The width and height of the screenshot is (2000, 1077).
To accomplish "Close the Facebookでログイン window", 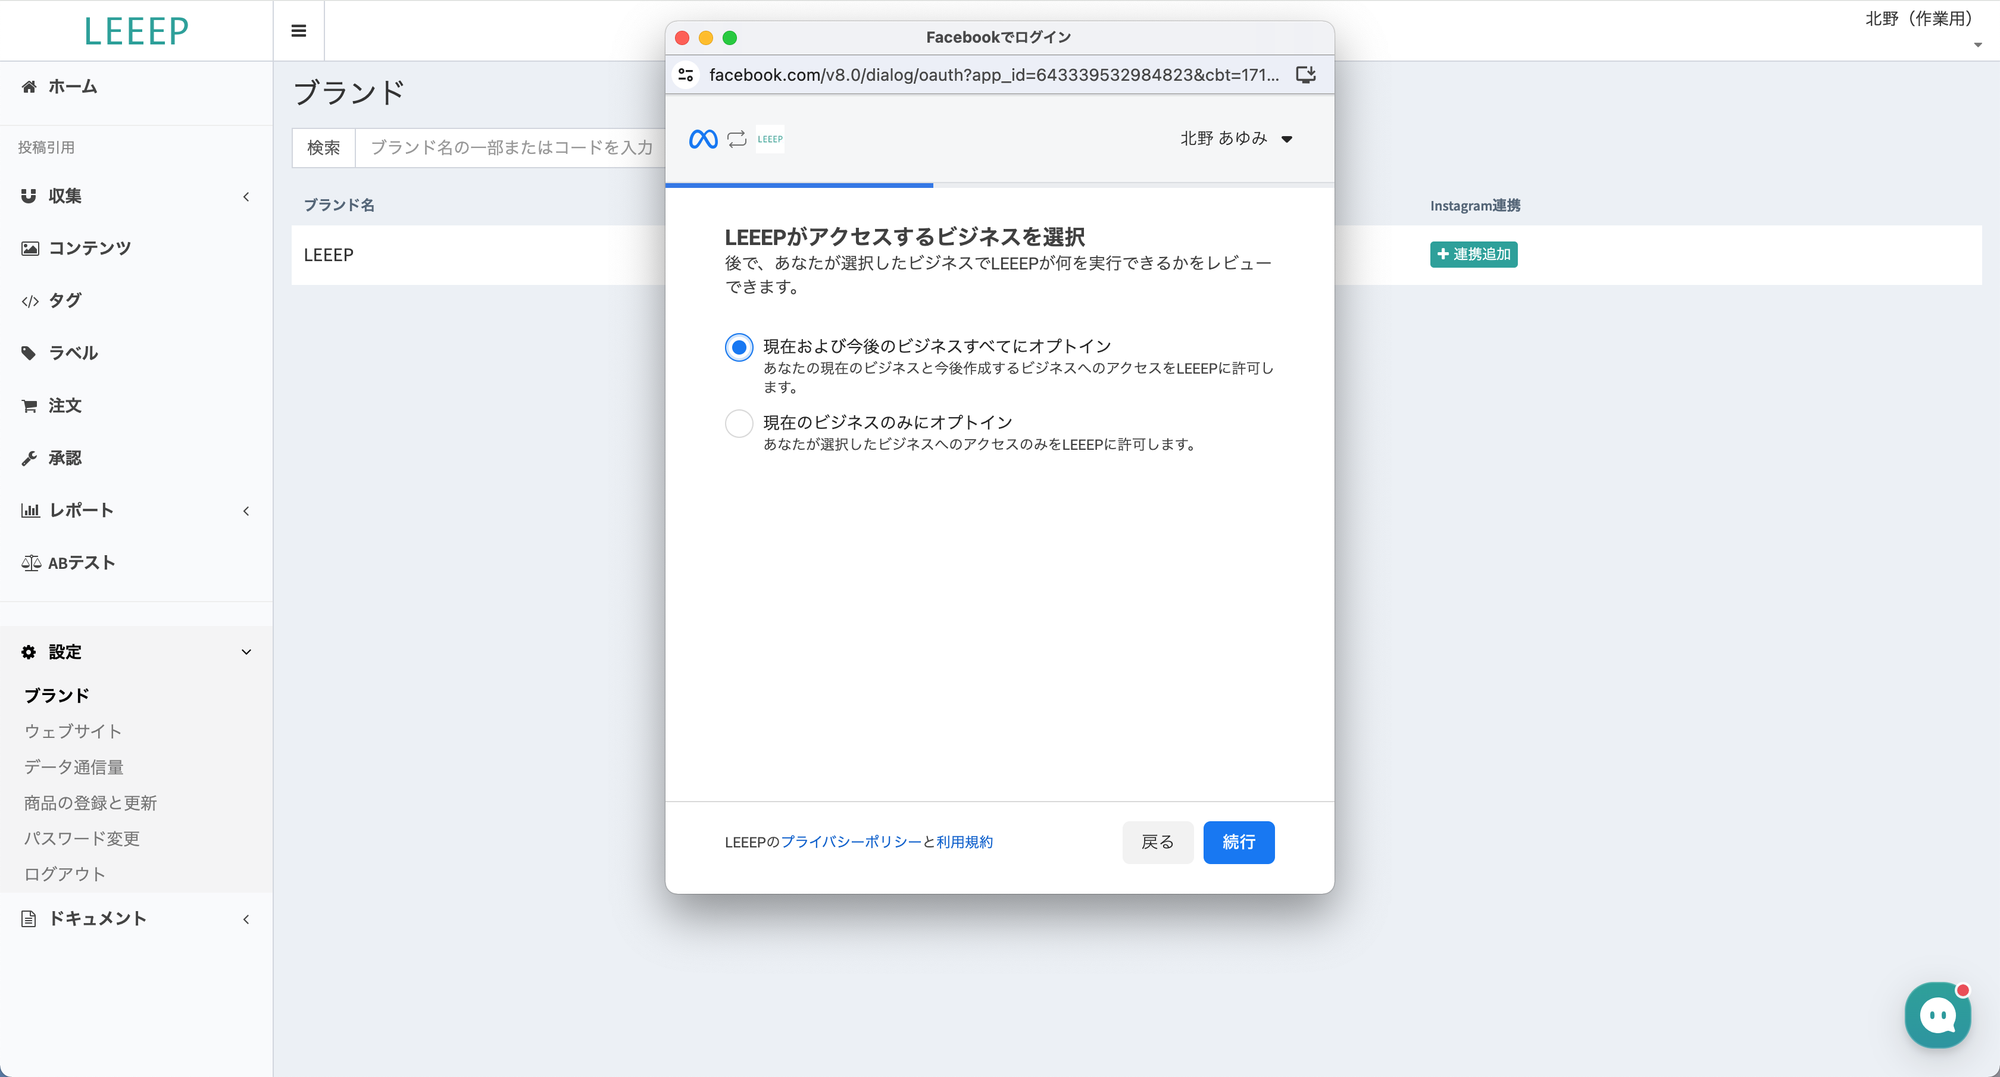I will point(682,38).
